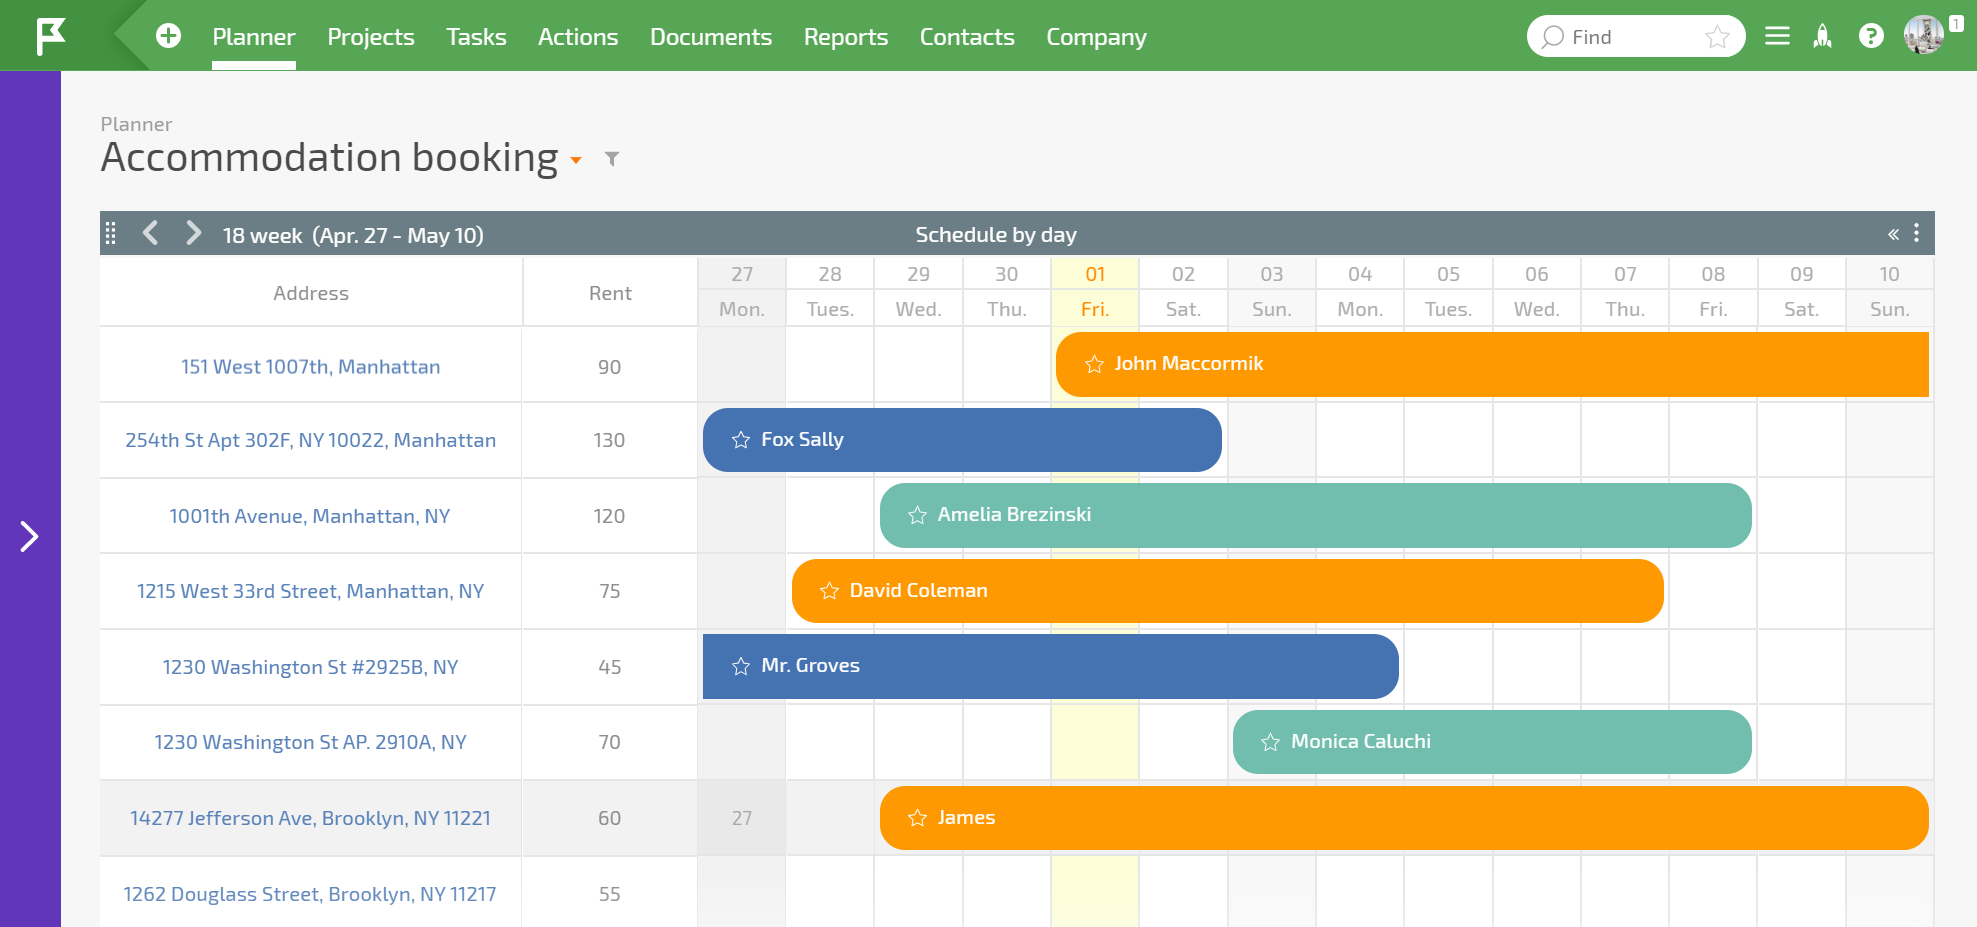1977x927 pixels.
Task: Open the Projects menu
Action: tap(371, 37)
